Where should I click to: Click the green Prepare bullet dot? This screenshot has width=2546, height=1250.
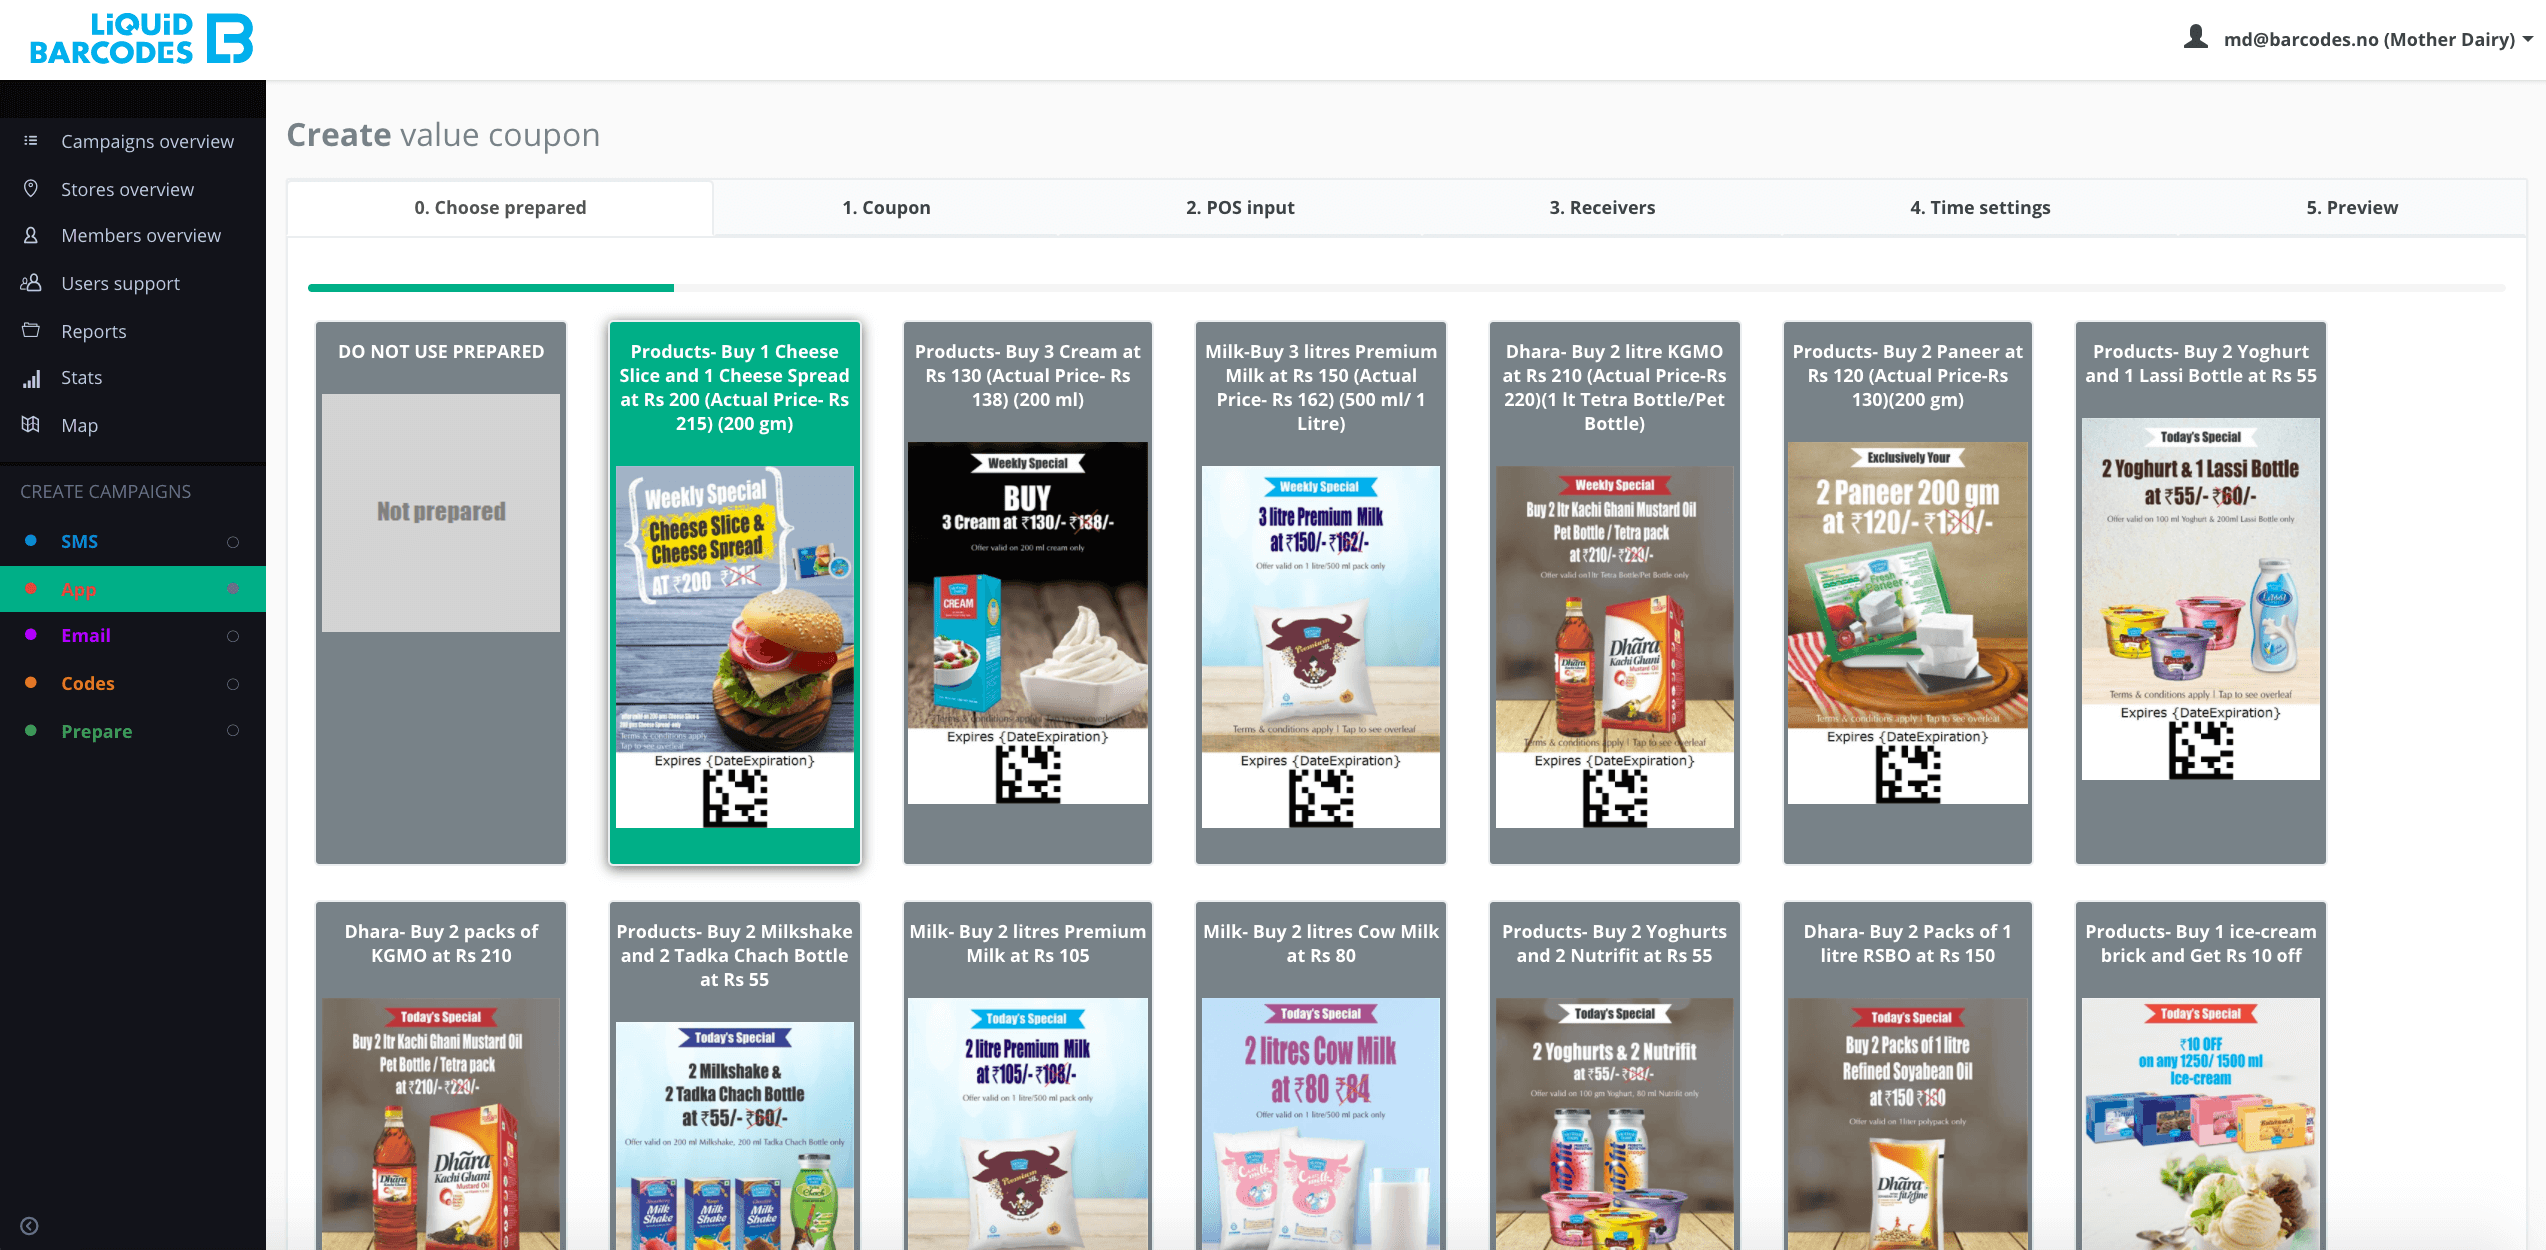point(31,730)
